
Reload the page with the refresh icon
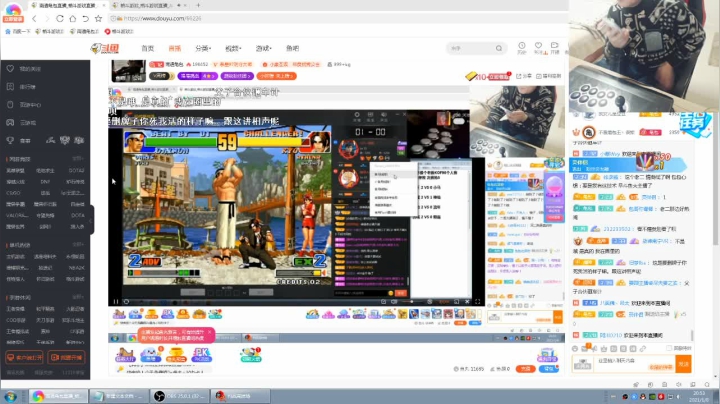click(60, 19)
